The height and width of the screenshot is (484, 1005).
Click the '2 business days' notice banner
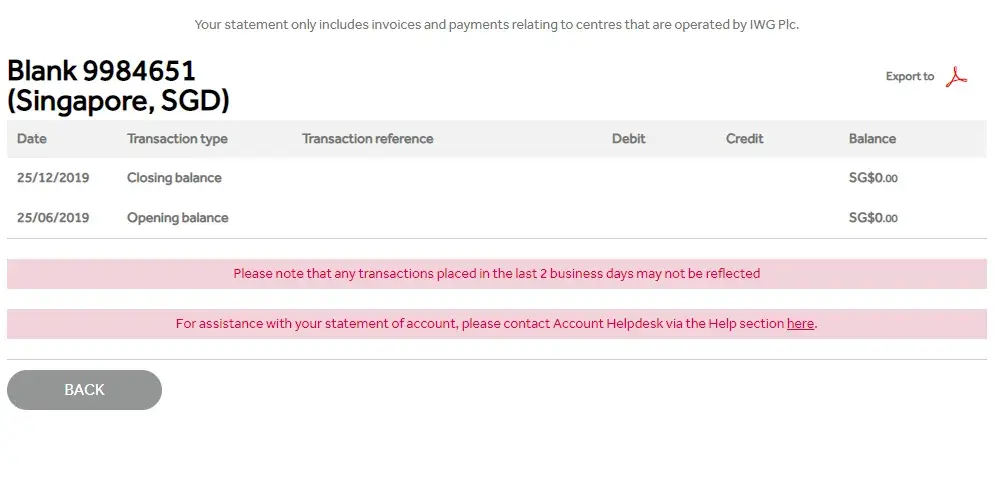(496, 274)
